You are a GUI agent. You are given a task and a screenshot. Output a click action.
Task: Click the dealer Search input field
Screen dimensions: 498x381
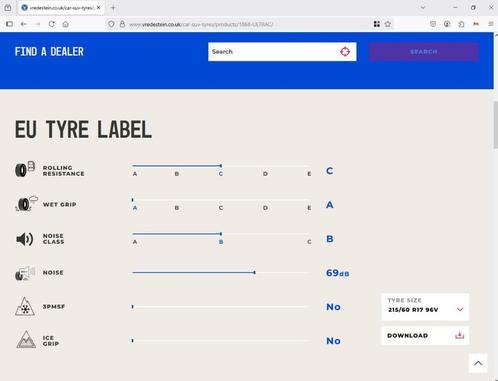(282, 52)
